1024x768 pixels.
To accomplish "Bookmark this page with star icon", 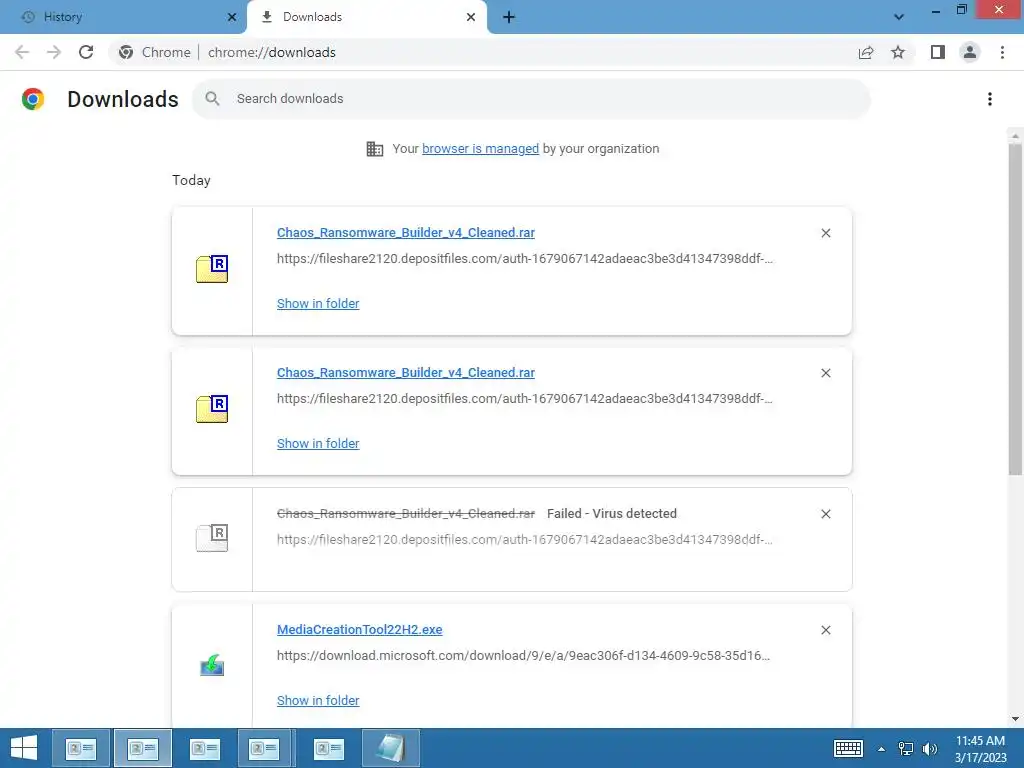I will (898, 52).
